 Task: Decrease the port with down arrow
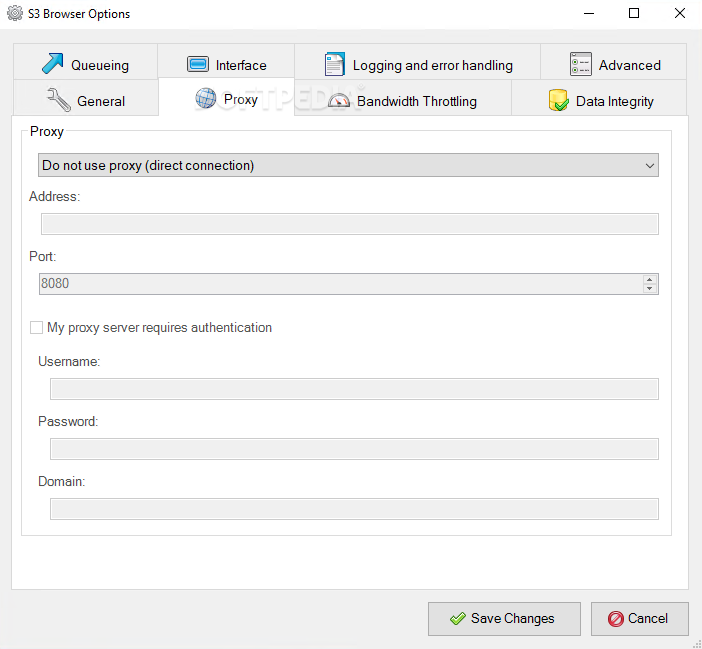650,289
